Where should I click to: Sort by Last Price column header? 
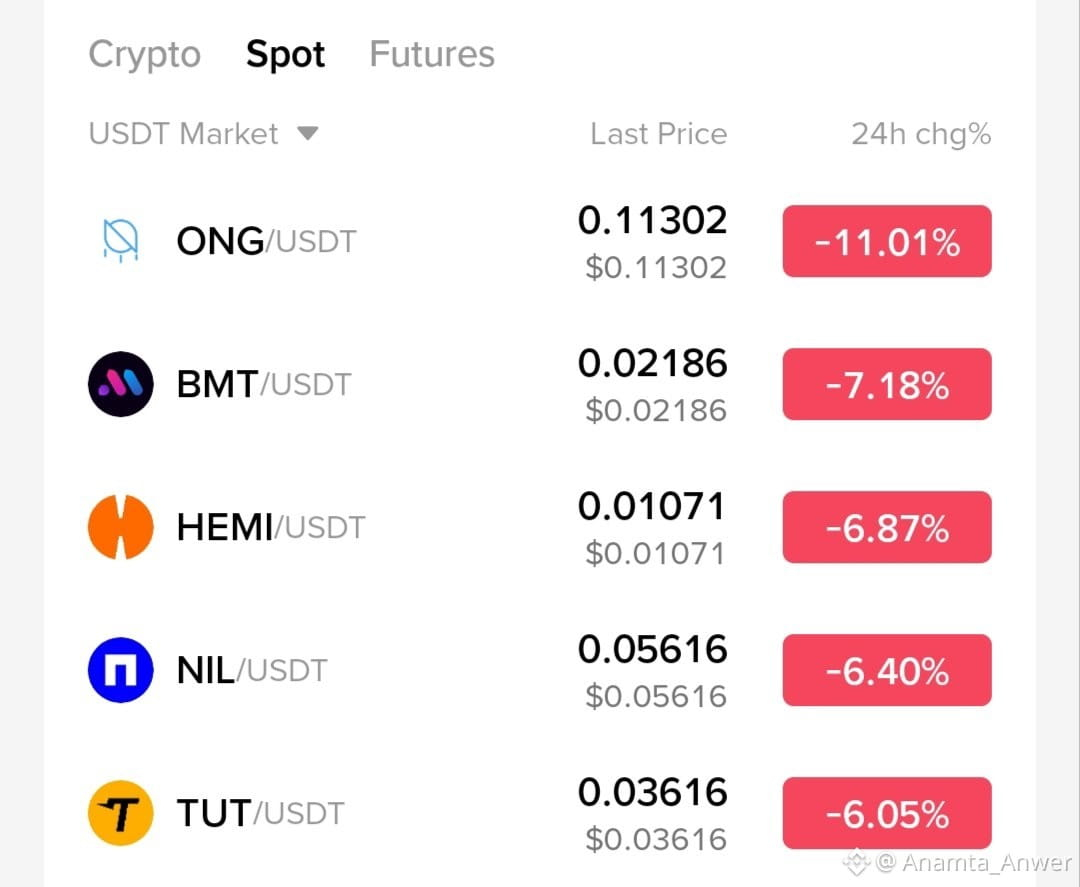[658, 134]
